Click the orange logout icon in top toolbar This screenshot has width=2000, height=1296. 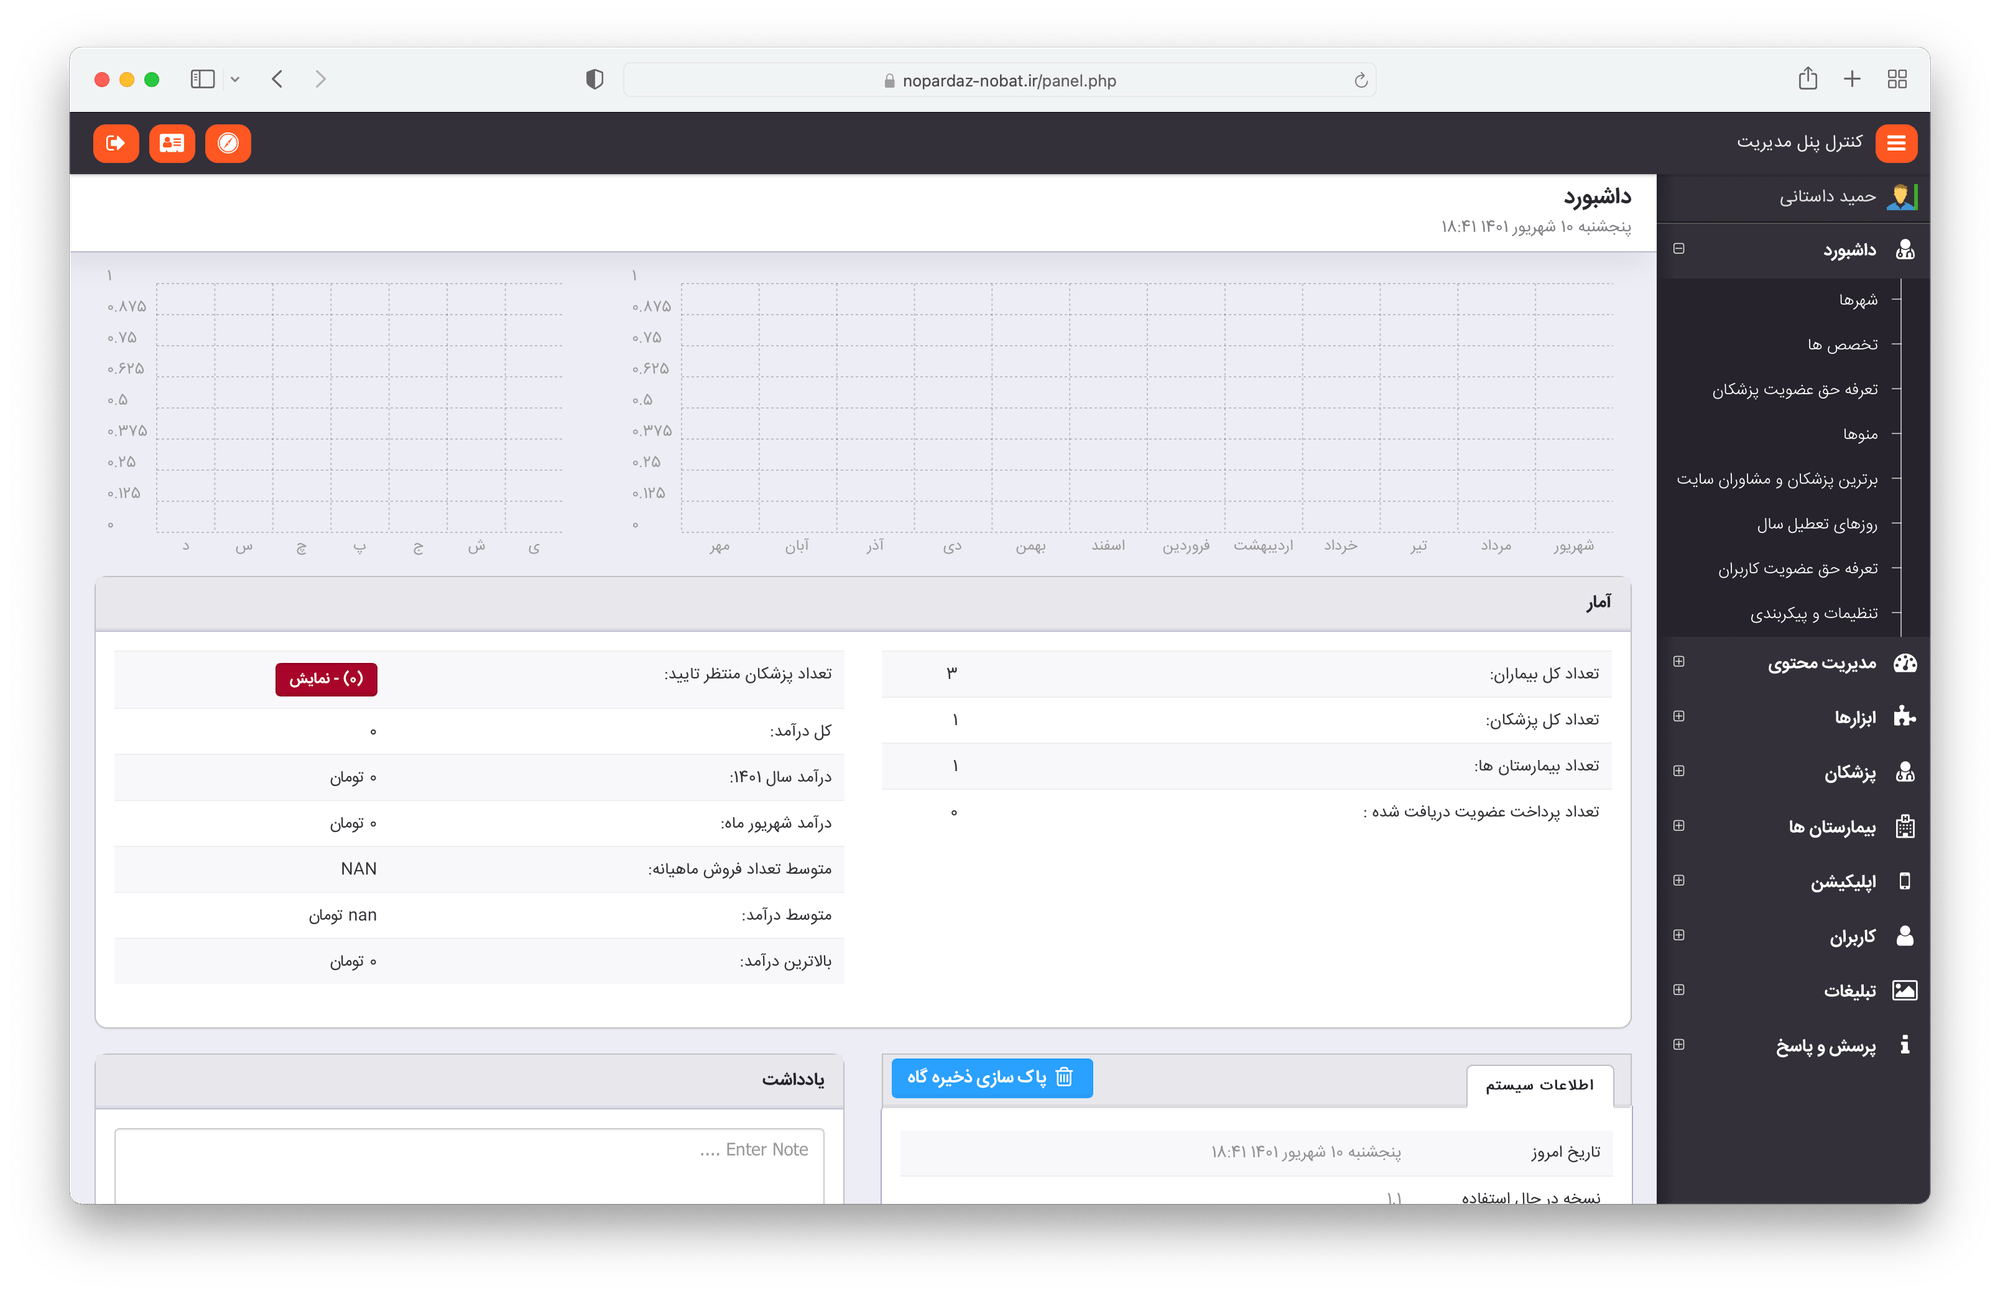click(x=116, y=143)
